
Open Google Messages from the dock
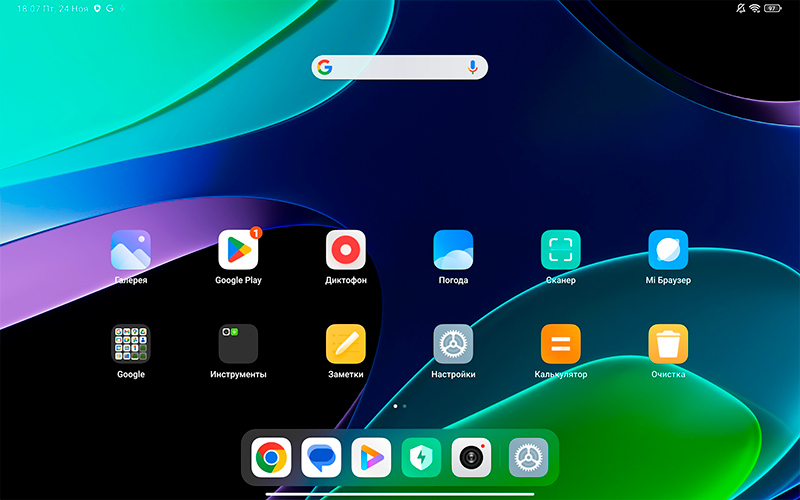pos(321,458)
